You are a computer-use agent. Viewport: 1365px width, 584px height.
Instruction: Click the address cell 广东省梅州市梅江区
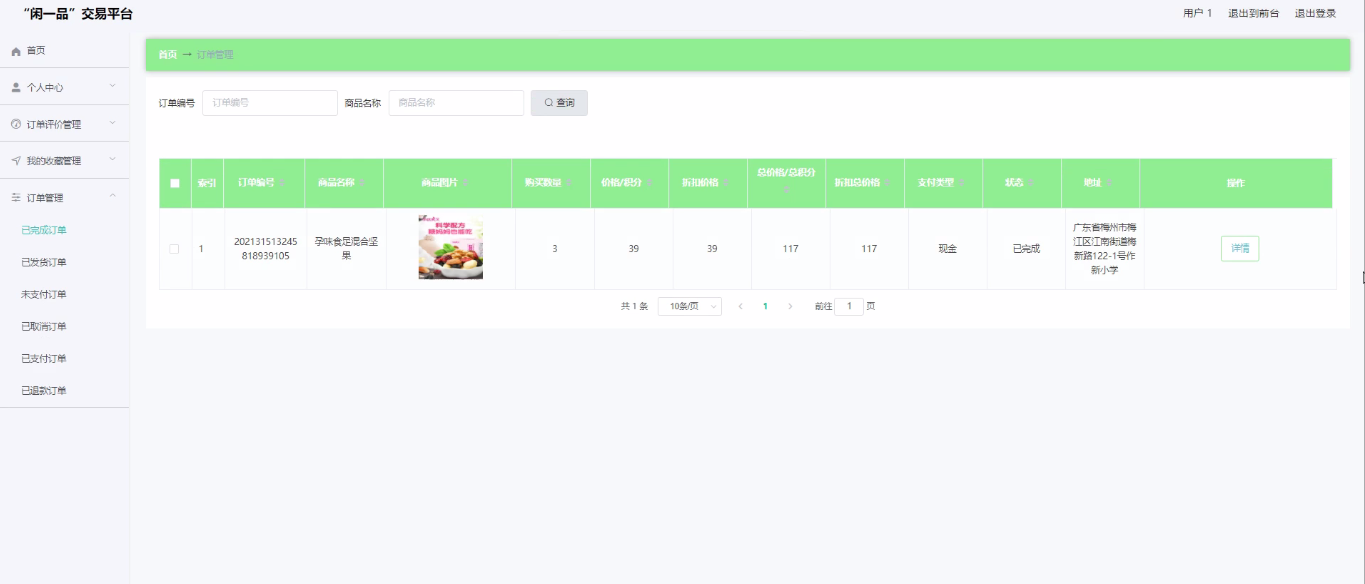point(1104,249)
